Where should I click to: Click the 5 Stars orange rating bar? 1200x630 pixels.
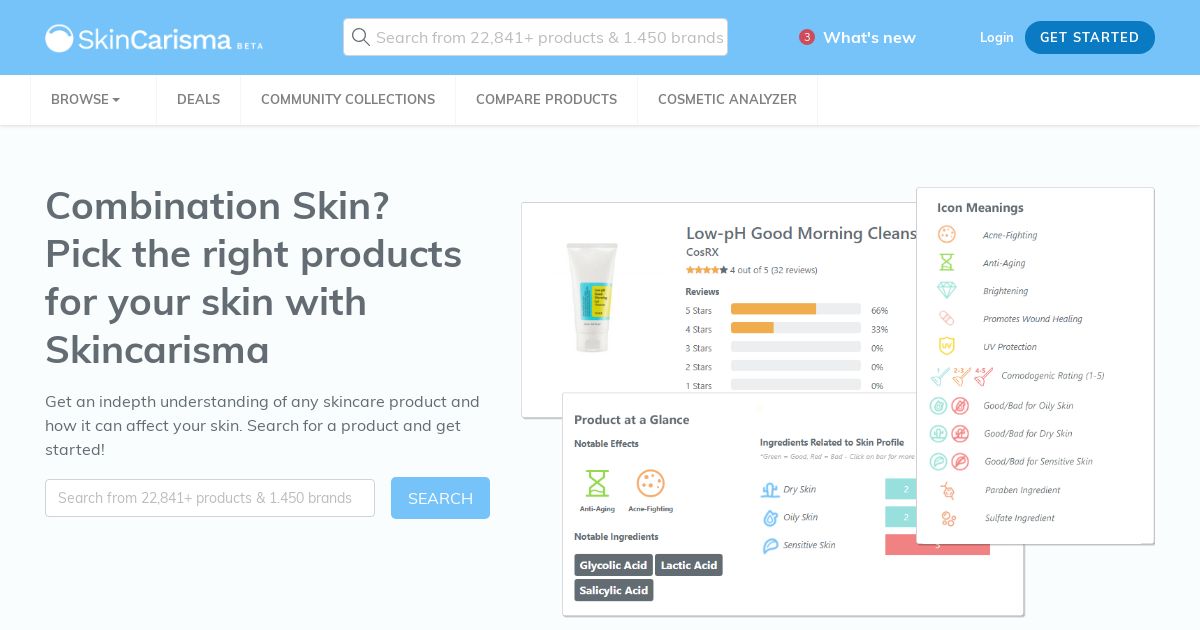pos(773,309)
